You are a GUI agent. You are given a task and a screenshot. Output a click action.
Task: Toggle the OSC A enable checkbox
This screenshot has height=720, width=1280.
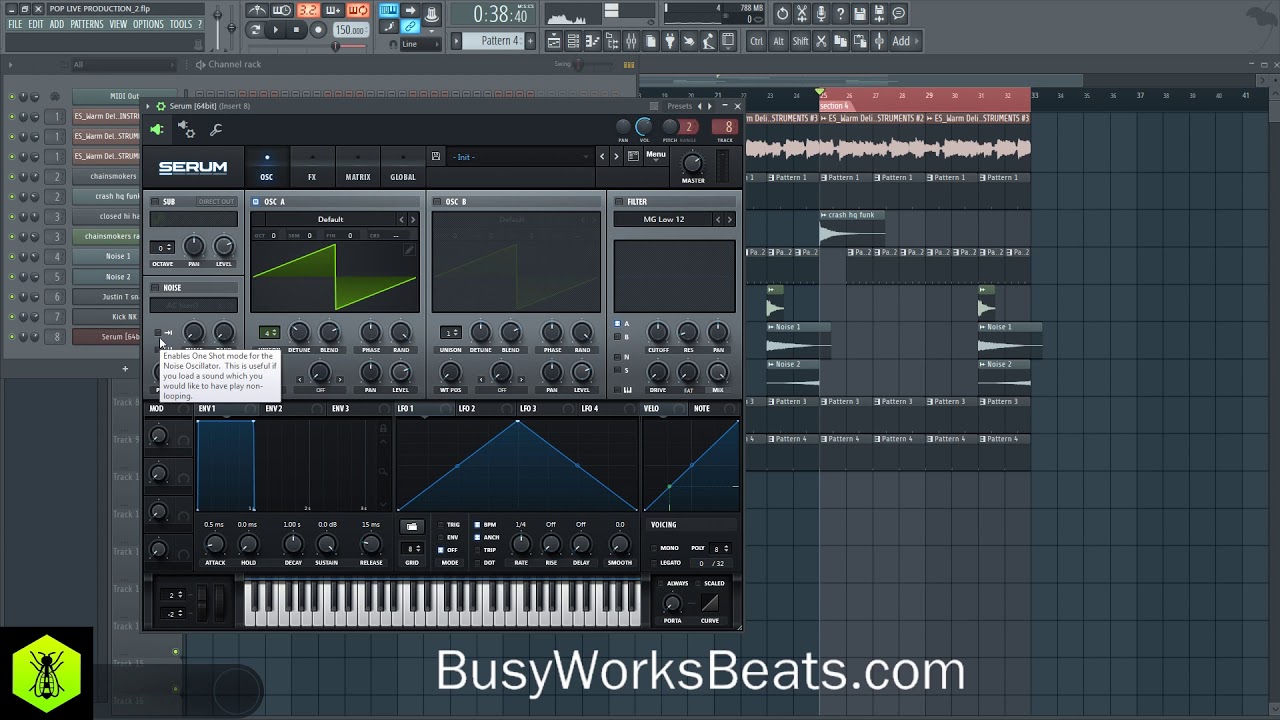coord(256,202)
